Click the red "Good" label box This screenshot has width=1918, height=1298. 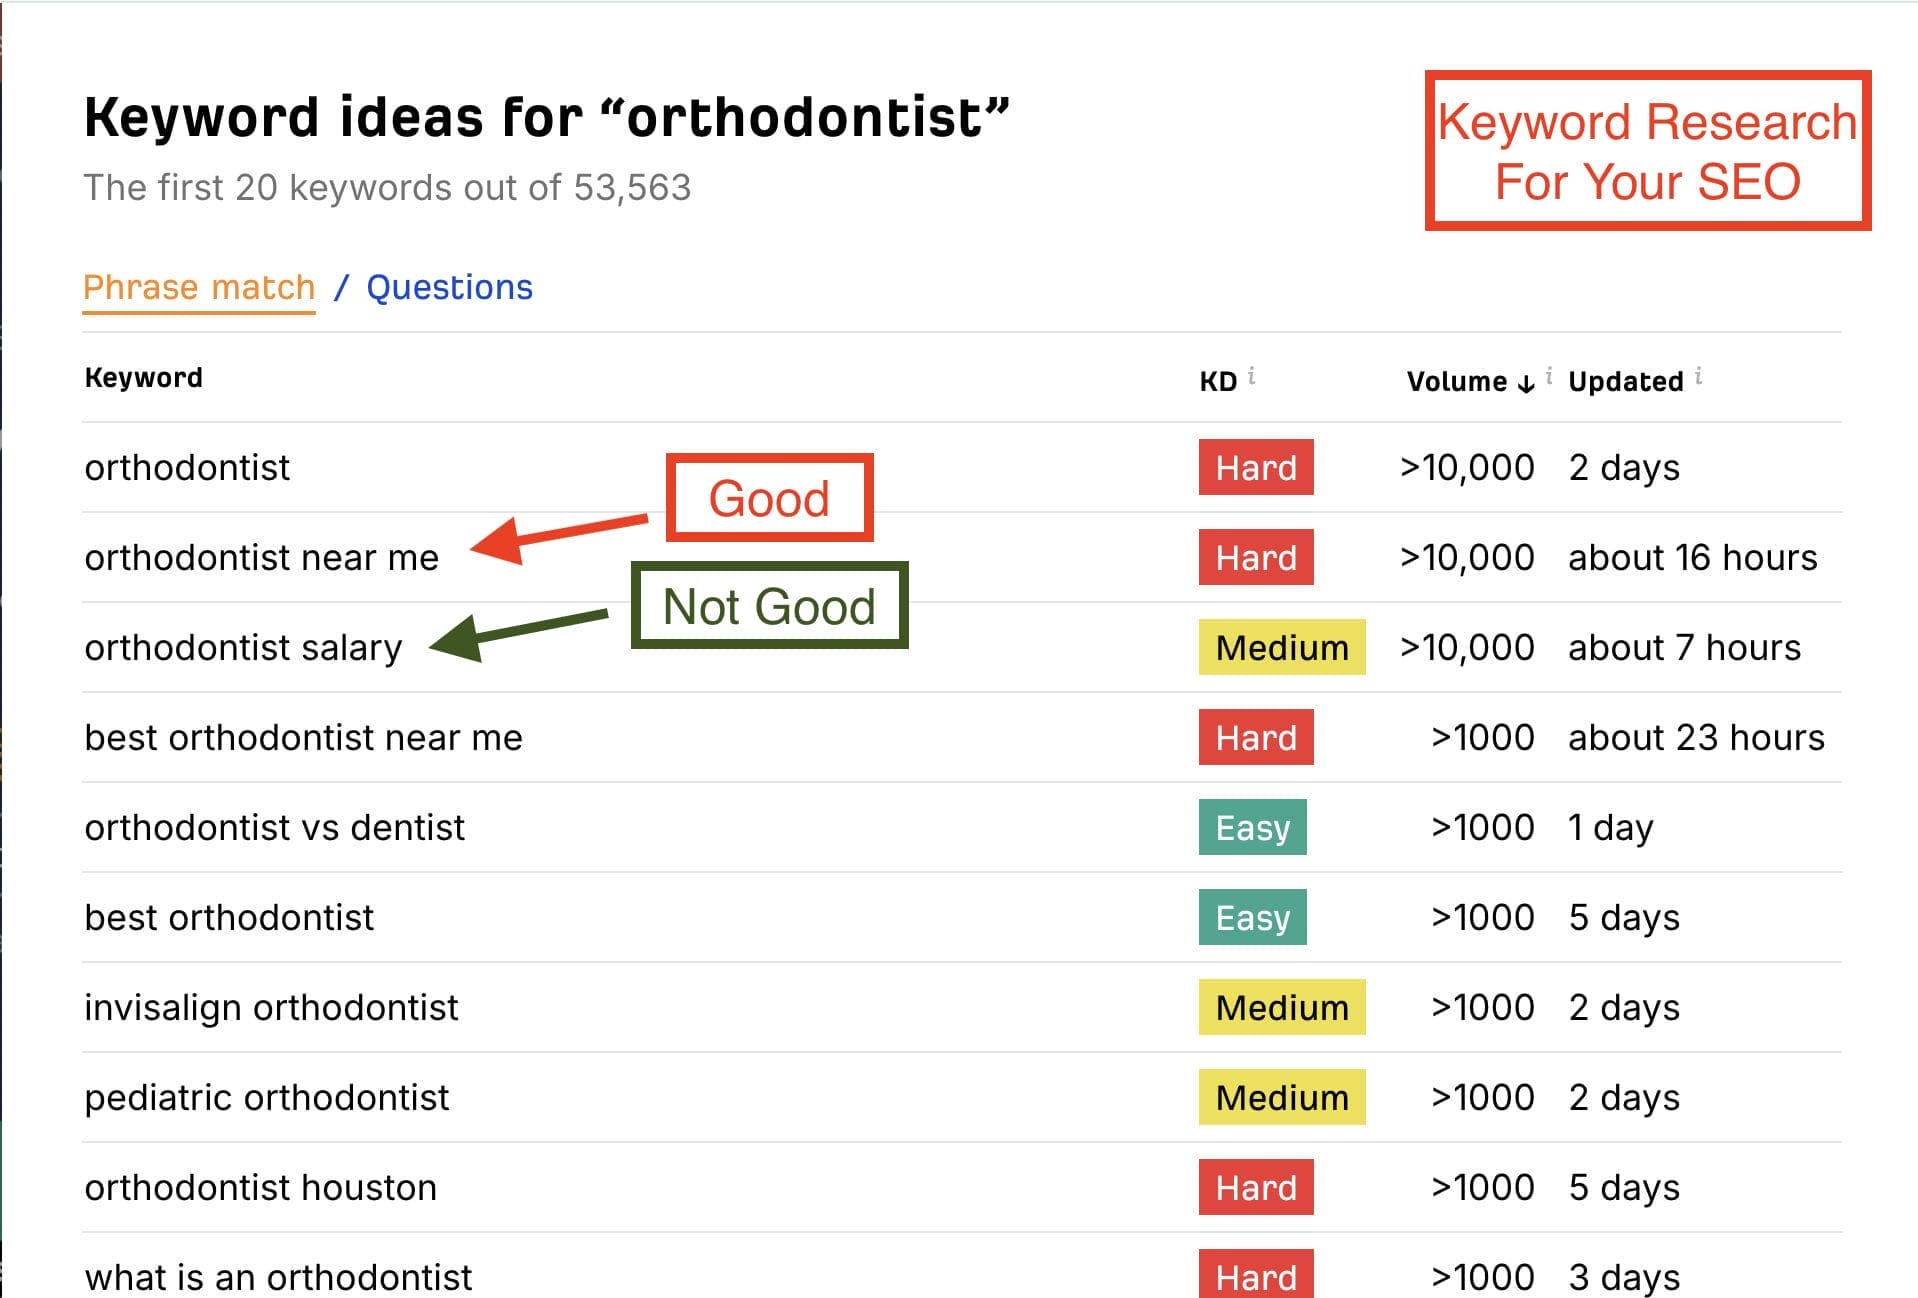pos(769,498)
